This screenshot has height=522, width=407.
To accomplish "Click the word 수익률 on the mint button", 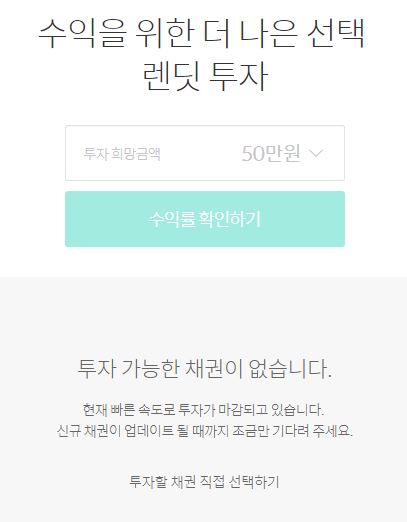I will click(x=171, y=219).
